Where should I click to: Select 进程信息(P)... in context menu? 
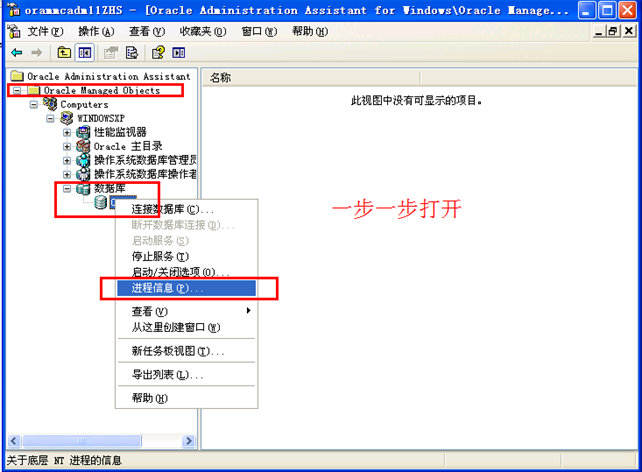(x=186, y=288)
